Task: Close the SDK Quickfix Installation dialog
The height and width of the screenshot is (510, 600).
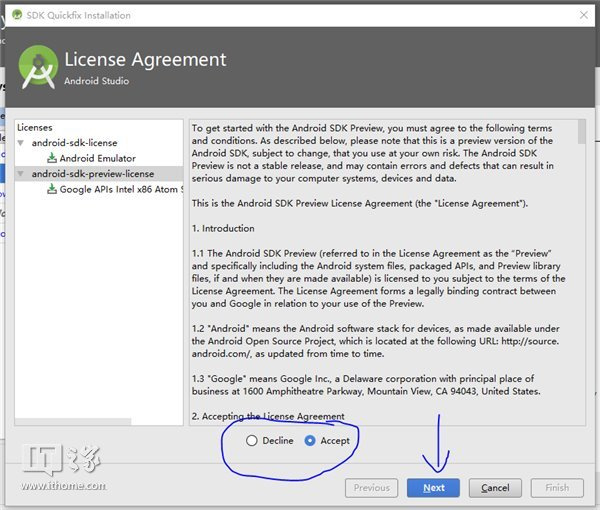Action: [x=583, y=15]
